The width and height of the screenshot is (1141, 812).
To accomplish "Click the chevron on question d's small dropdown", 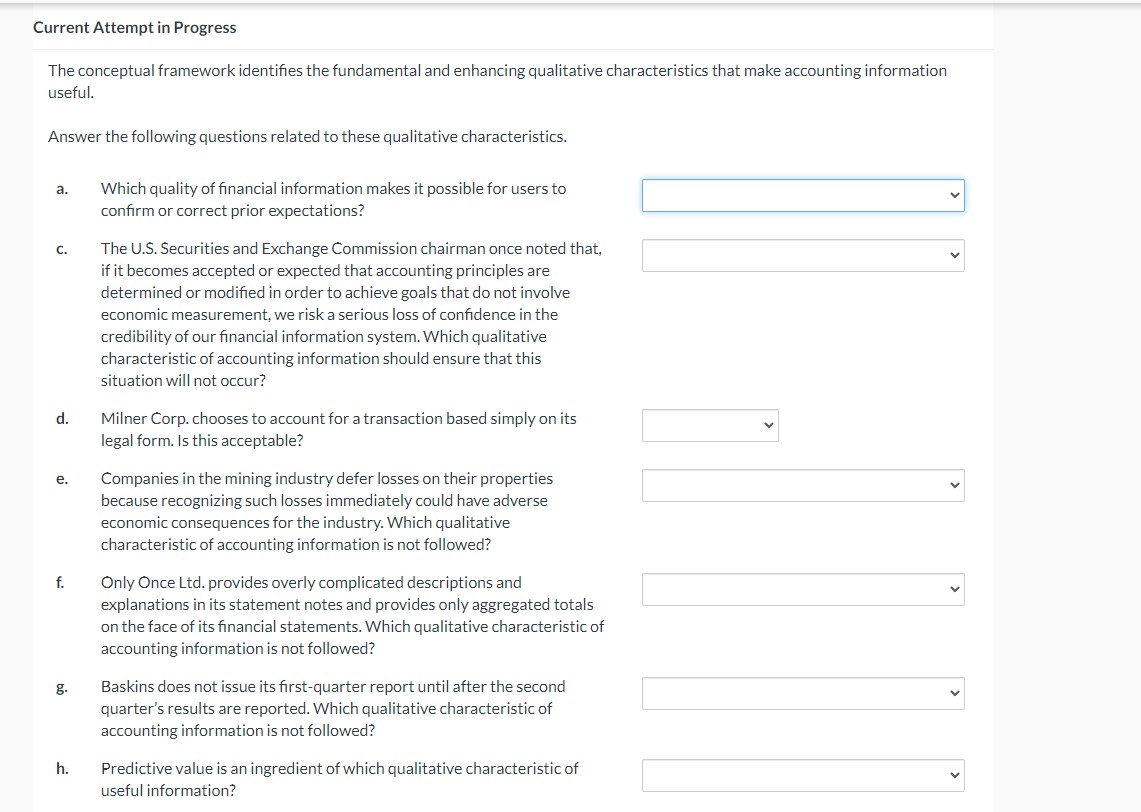I will 767,425.
